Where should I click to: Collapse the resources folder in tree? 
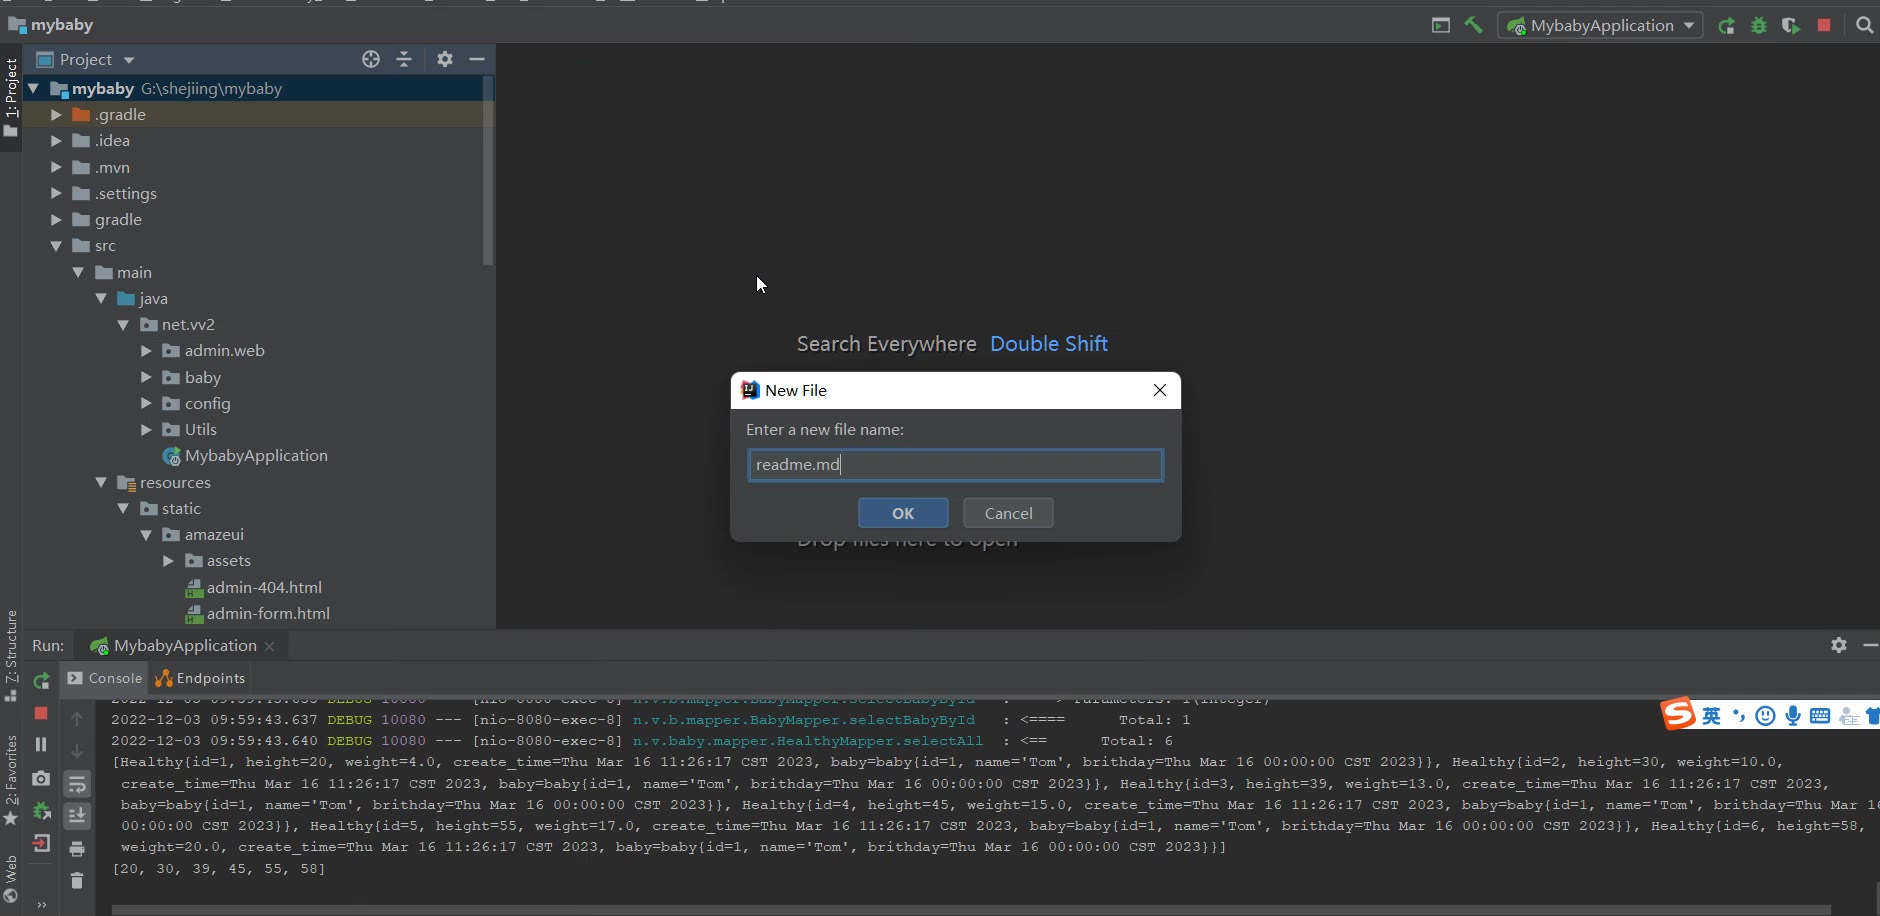click(101, 483)
